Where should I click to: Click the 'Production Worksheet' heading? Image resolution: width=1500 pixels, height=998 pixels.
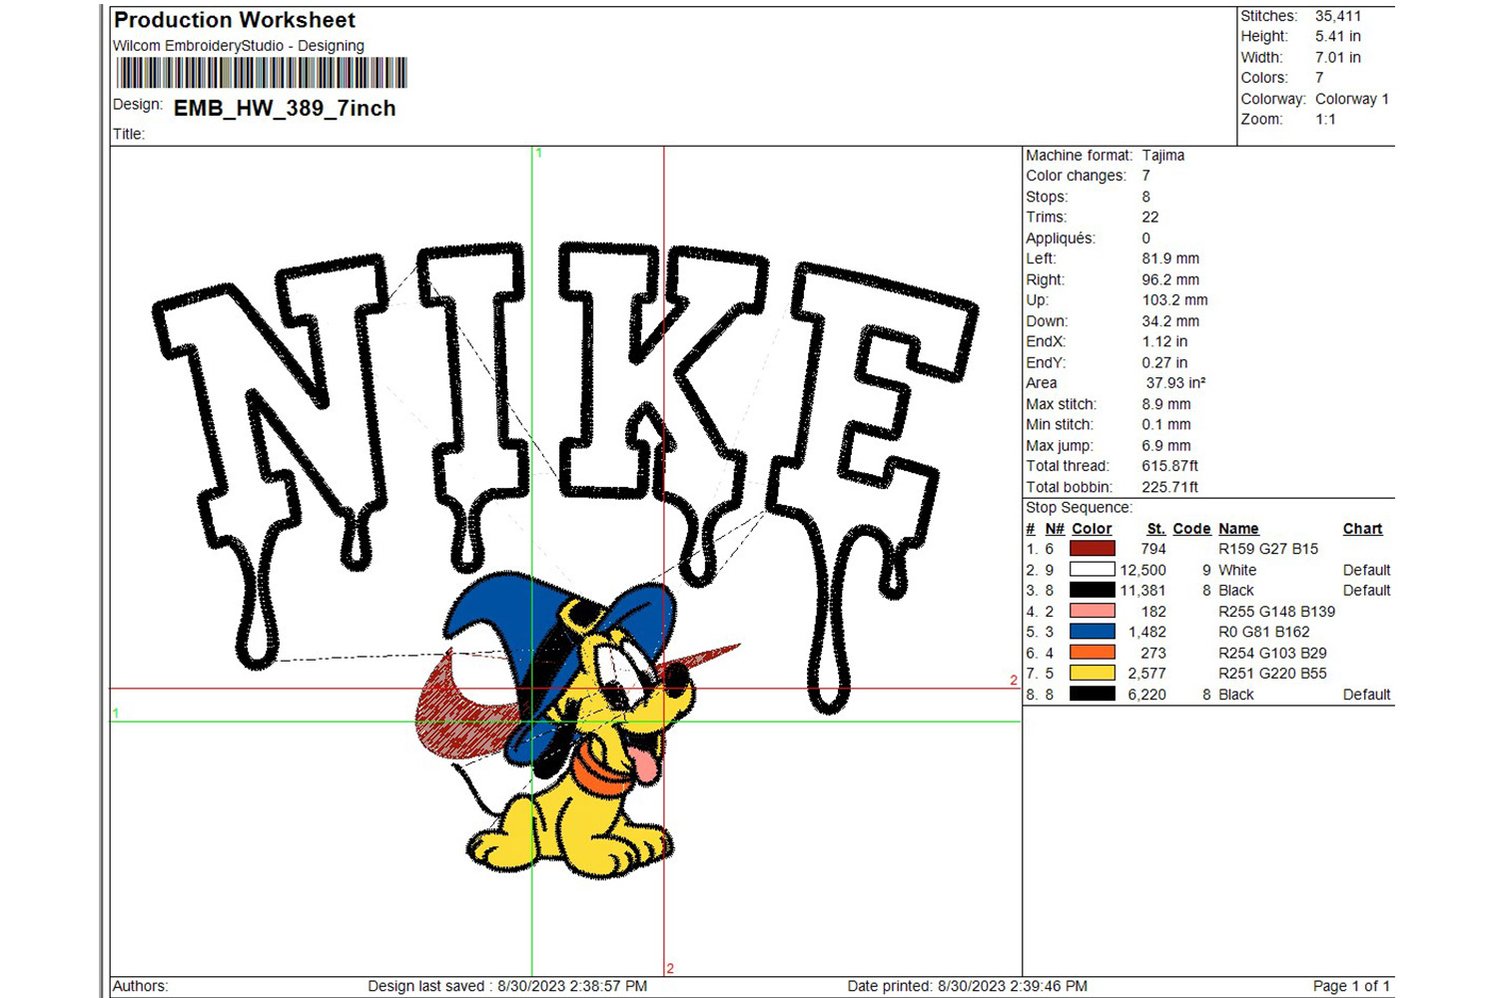click(235, 20)
